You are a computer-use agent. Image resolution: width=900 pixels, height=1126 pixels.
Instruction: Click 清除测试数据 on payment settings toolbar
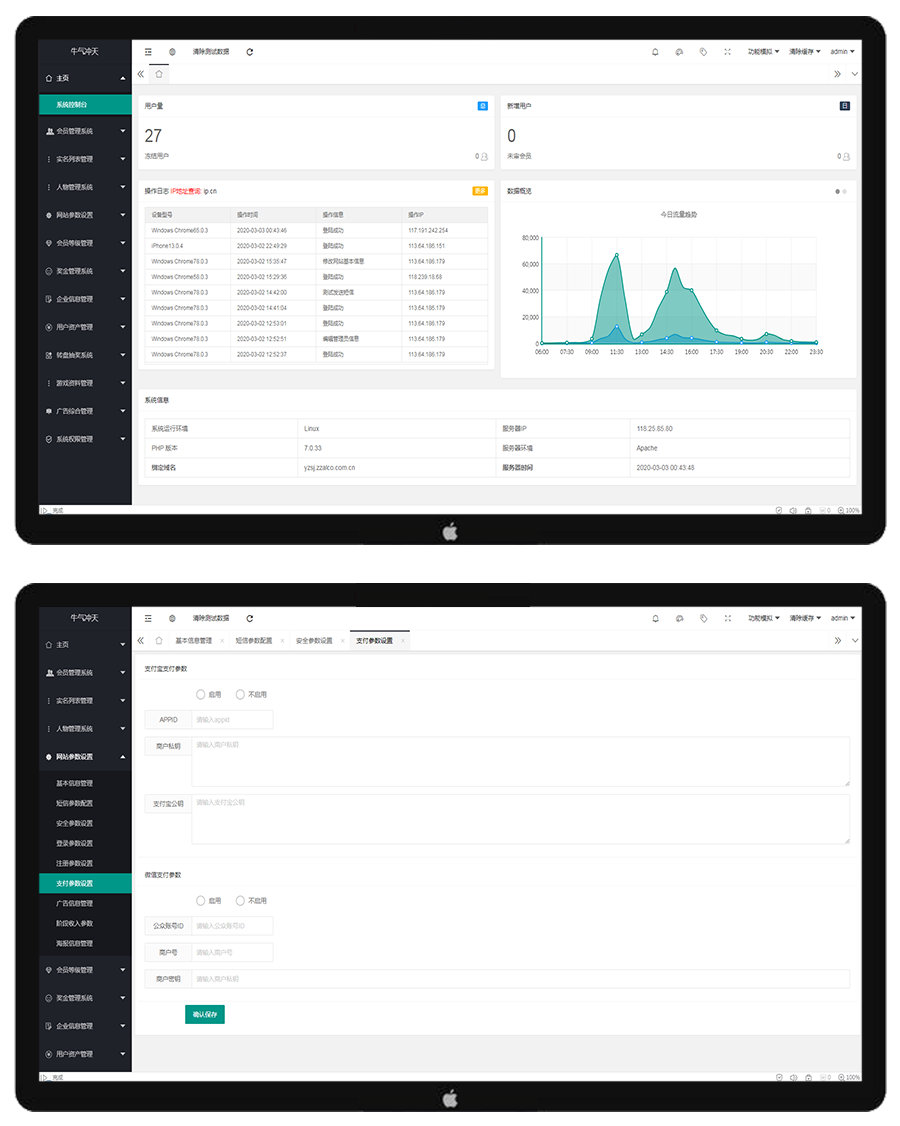pos(210,618)
